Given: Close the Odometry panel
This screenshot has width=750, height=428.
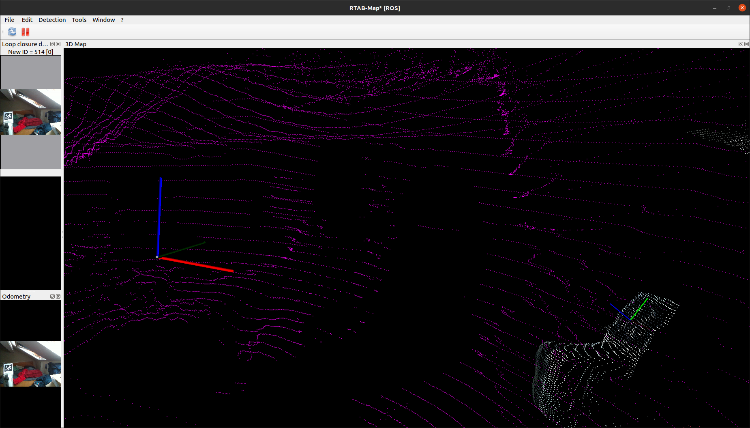Looking at the screenshot, I should [x=58, y=296].
